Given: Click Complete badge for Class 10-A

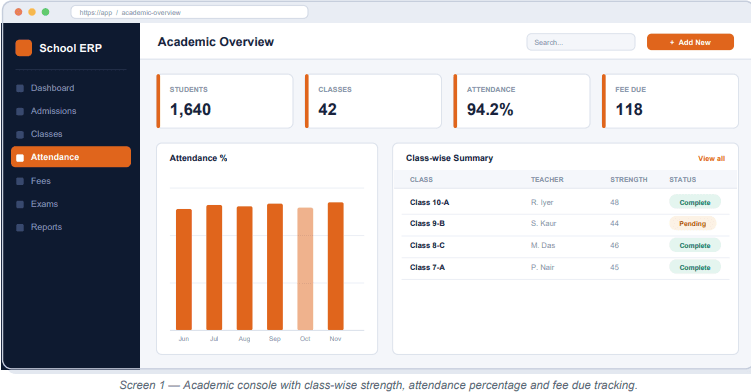Looking at the screenshot, I should coord(695,202).
